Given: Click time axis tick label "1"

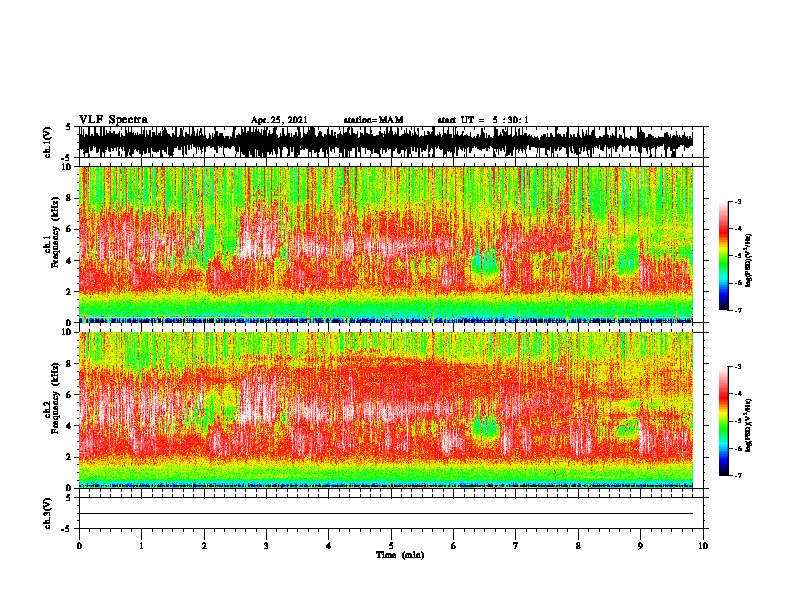Looking at the screenshot, I should [x=141, y=546].
